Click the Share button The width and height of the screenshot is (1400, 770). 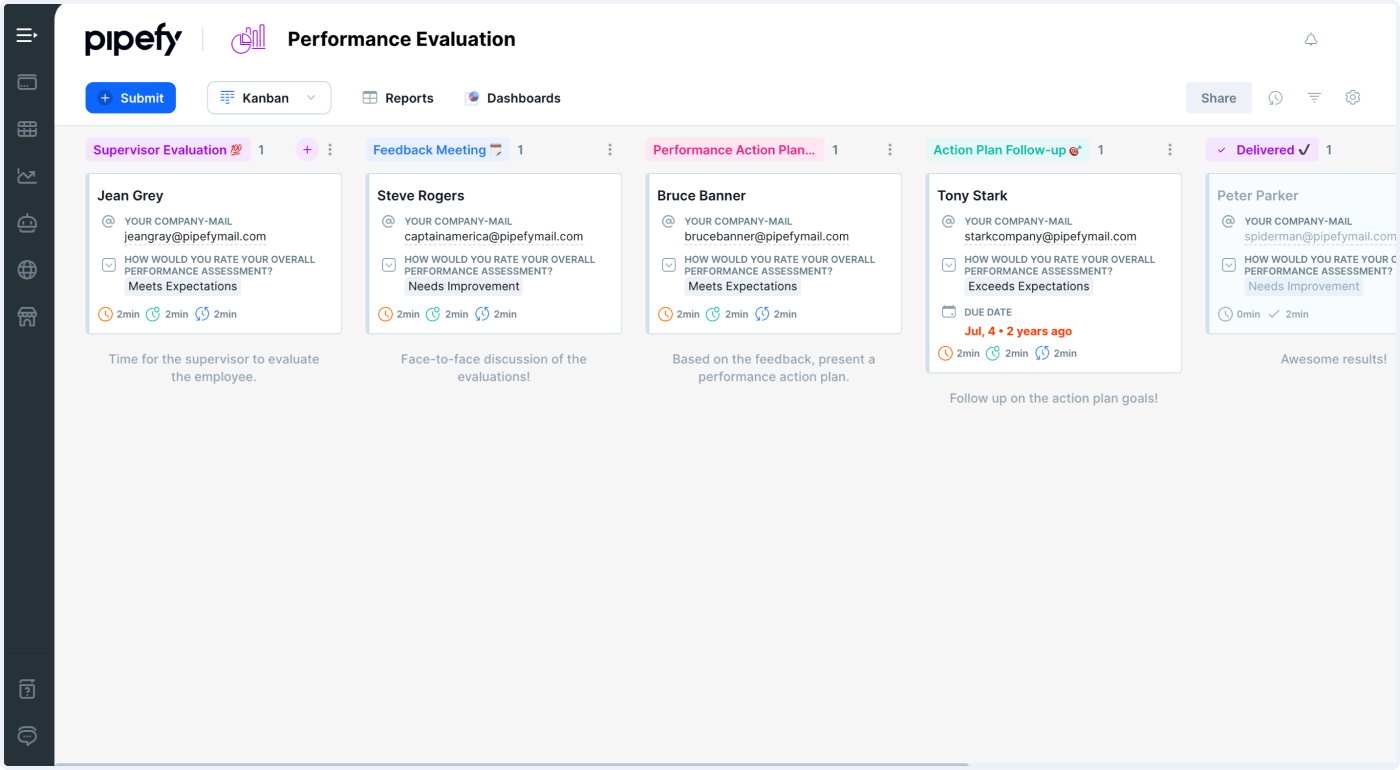pyautogui.click(x=1218, y=98)
